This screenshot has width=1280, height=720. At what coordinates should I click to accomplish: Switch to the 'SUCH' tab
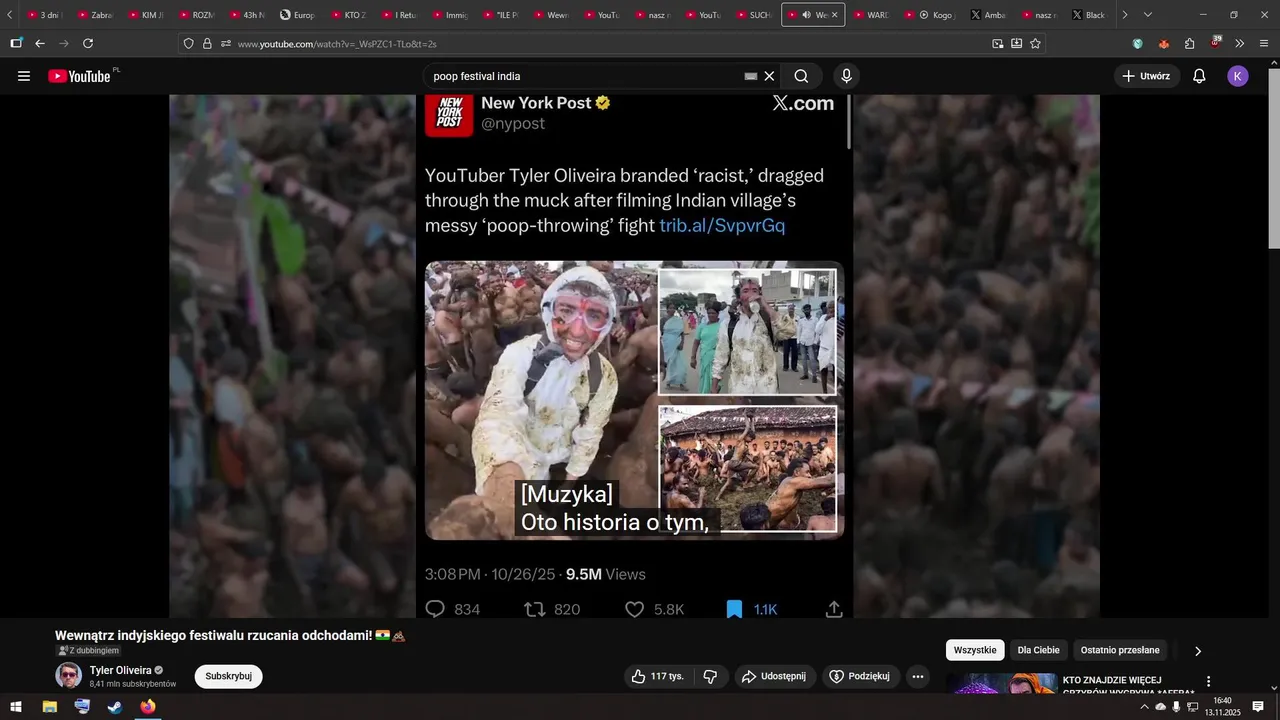pyautogui.click(x=755, y=15)
